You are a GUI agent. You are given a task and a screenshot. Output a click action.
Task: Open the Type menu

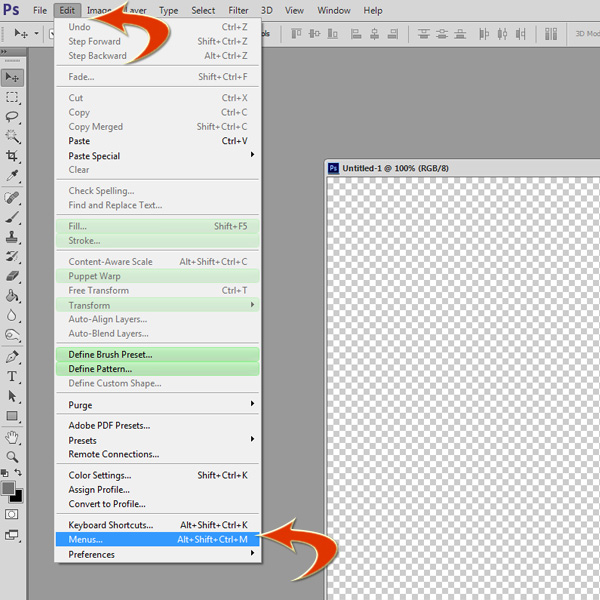[169, 10]
